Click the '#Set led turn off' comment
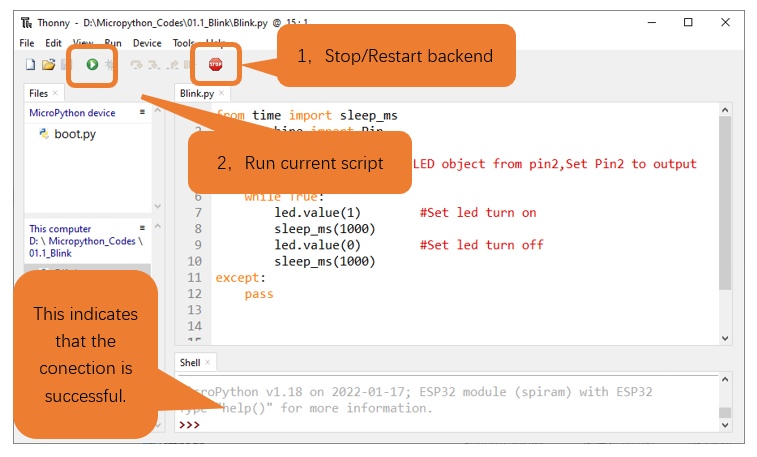The width and height of the screenshot is (757, 457). 481,245
